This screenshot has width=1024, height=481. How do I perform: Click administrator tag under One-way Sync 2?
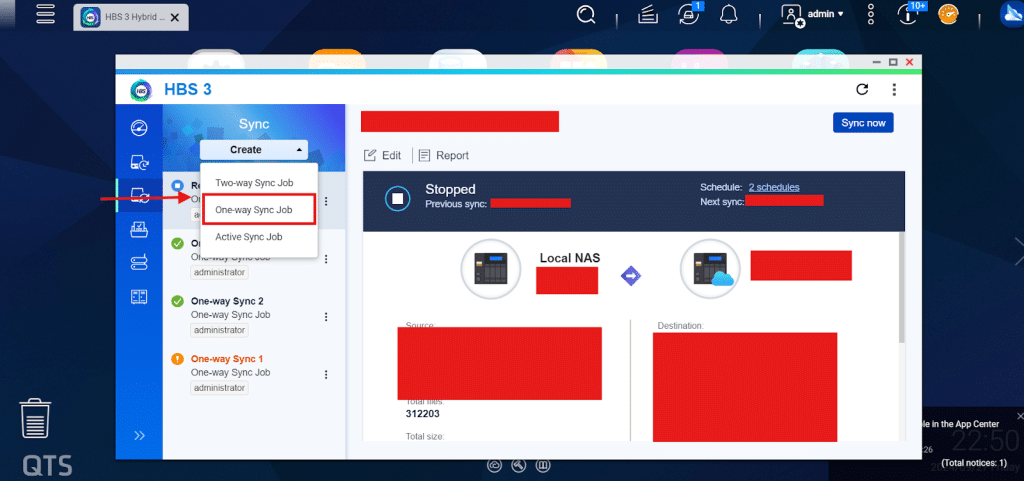[219, 330]
